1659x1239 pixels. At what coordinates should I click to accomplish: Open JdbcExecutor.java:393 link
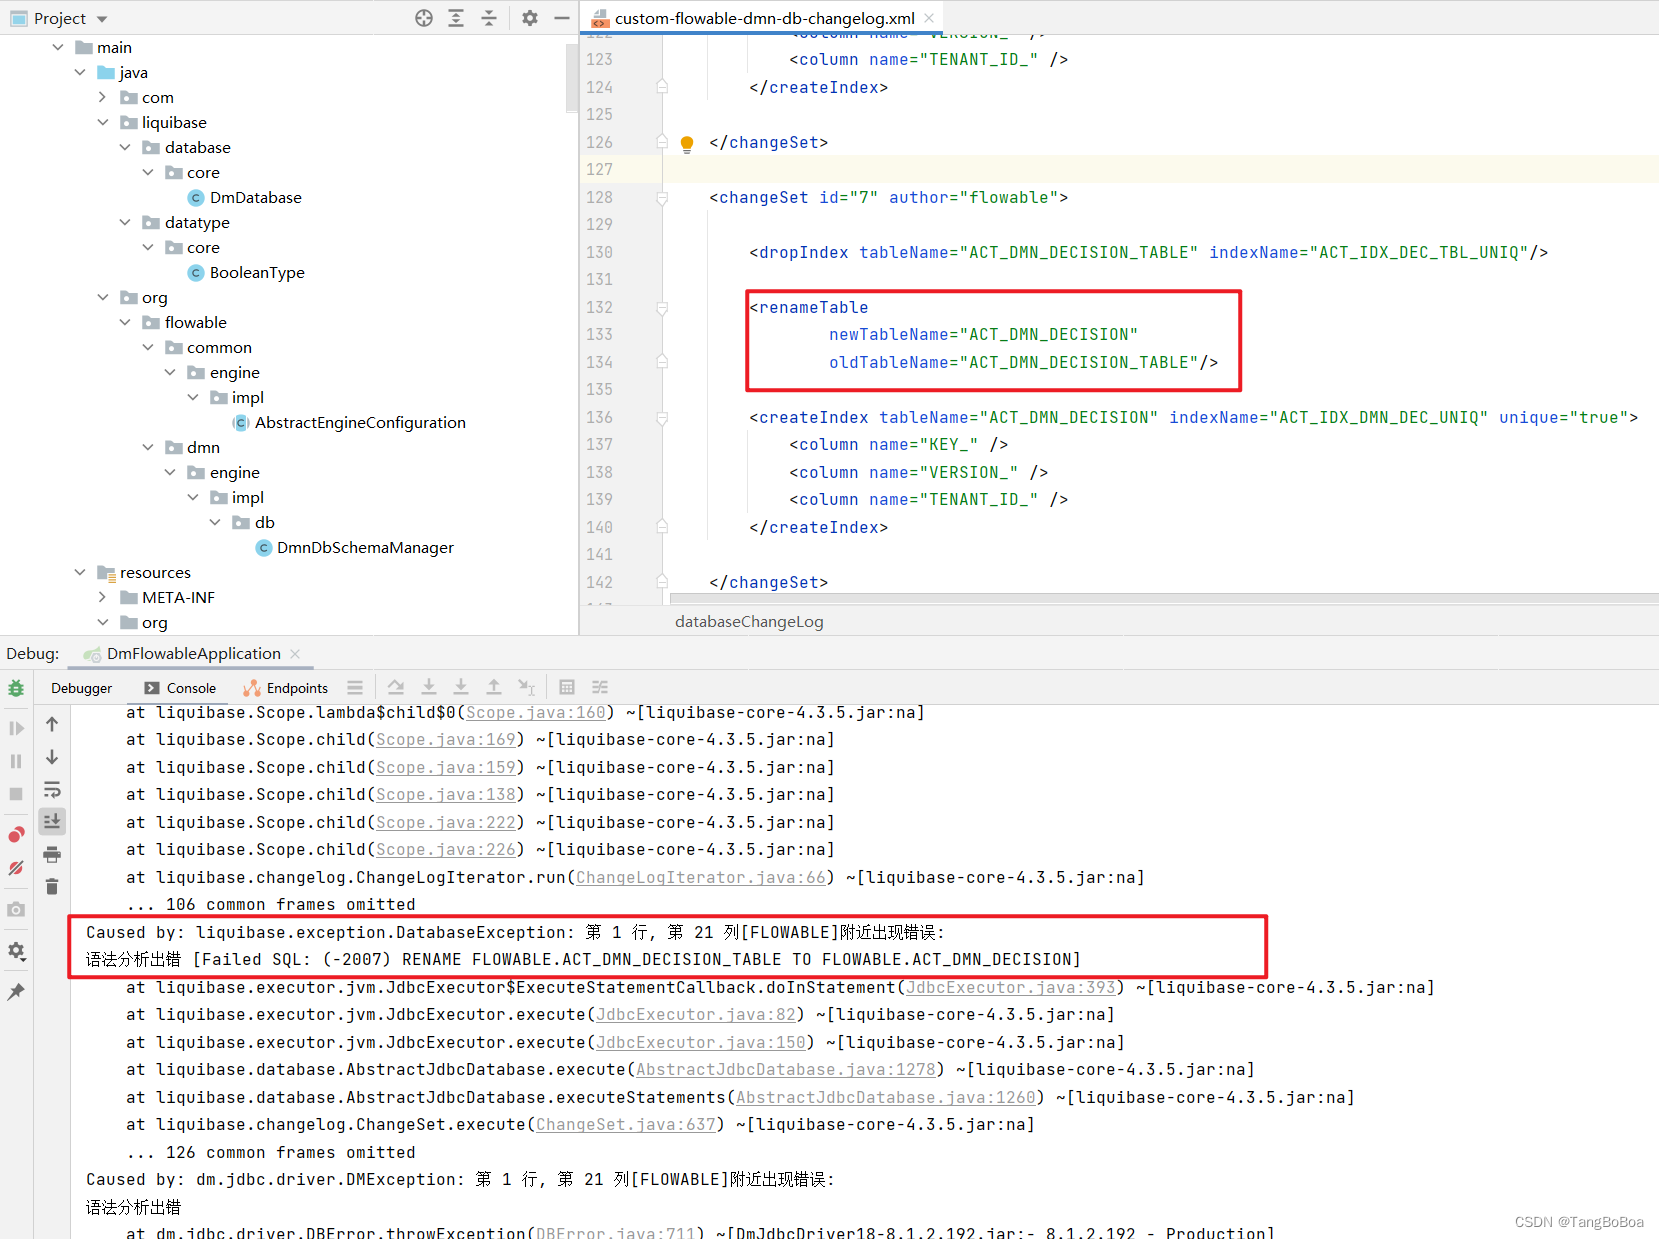(1011, 988)
